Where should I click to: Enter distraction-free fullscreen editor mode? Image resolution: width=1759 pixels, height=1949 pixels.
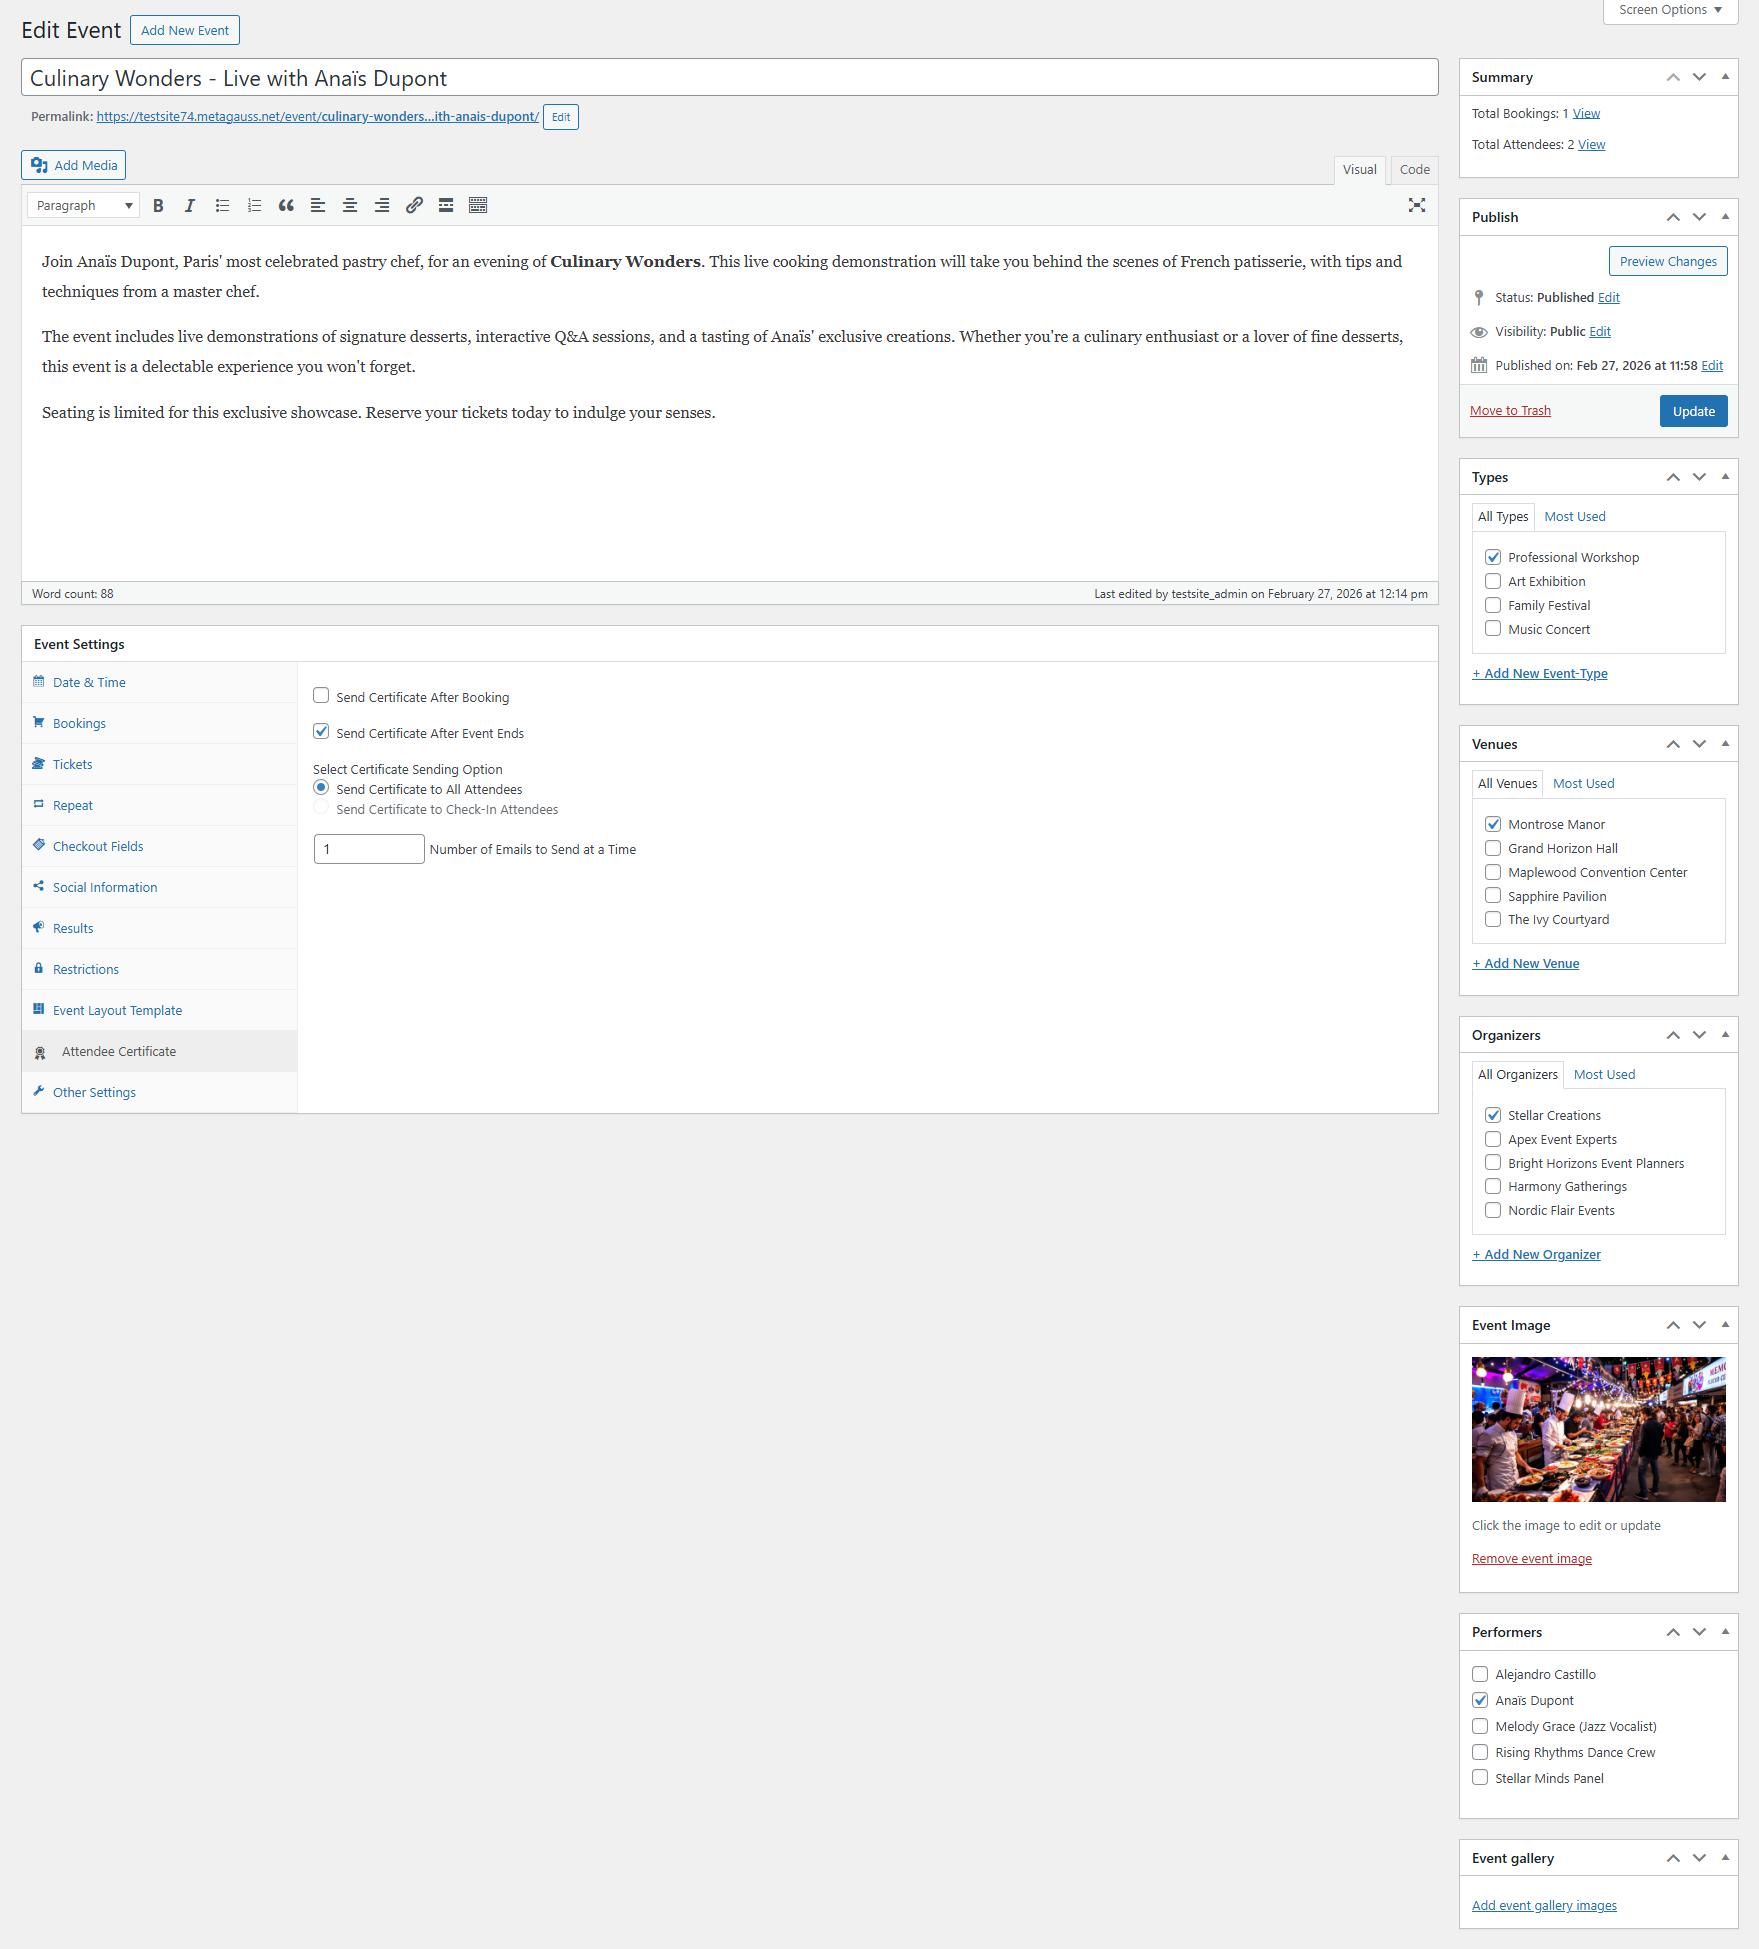1417,205
